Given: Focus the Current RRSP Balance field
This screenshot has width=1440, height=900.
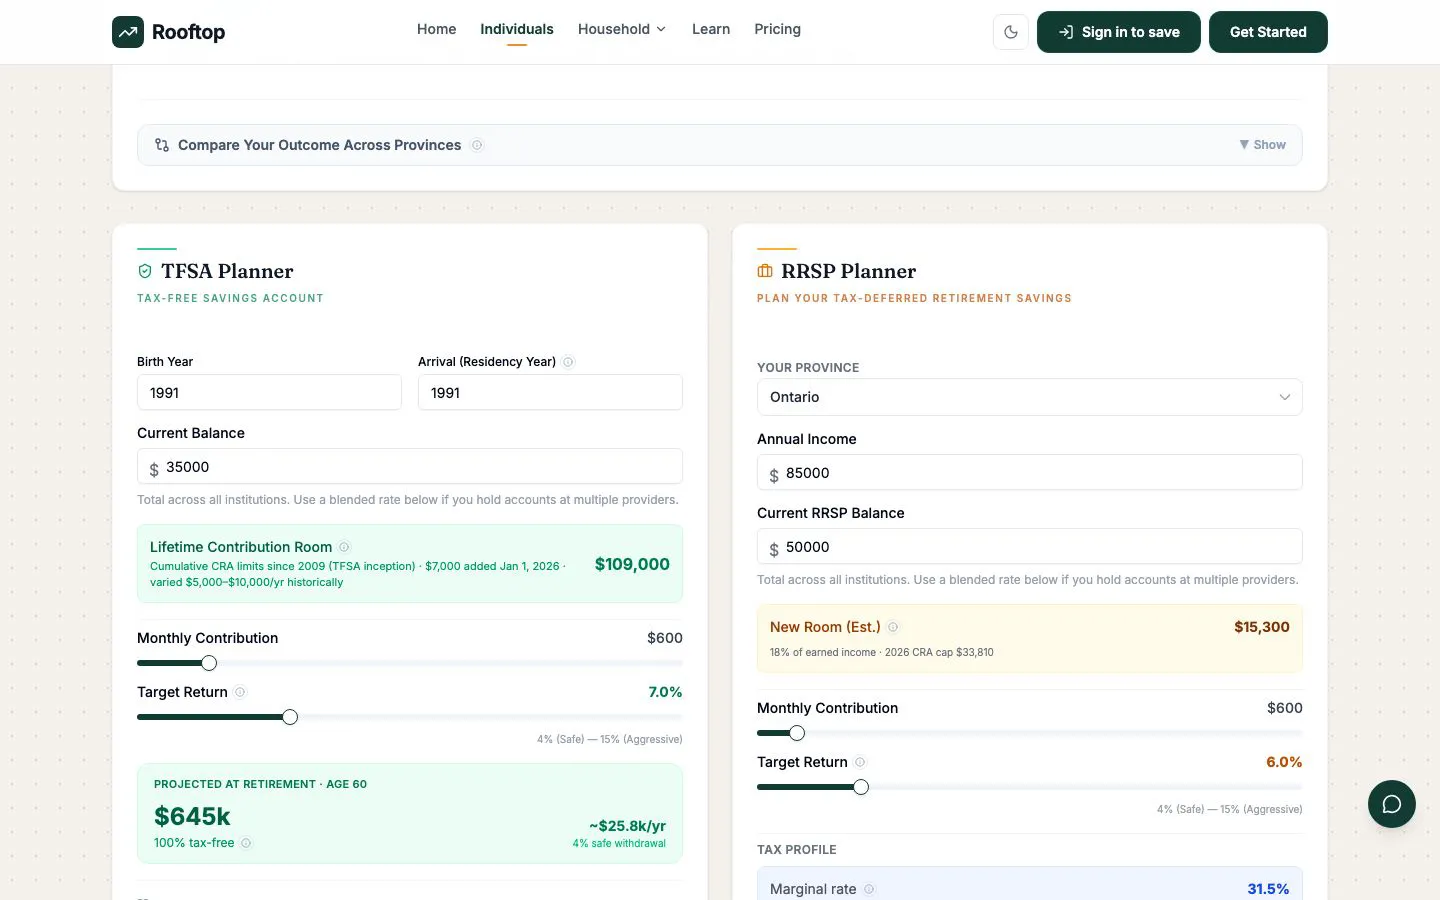Looking at the screenshot, I should click(x=1030, y=547).
